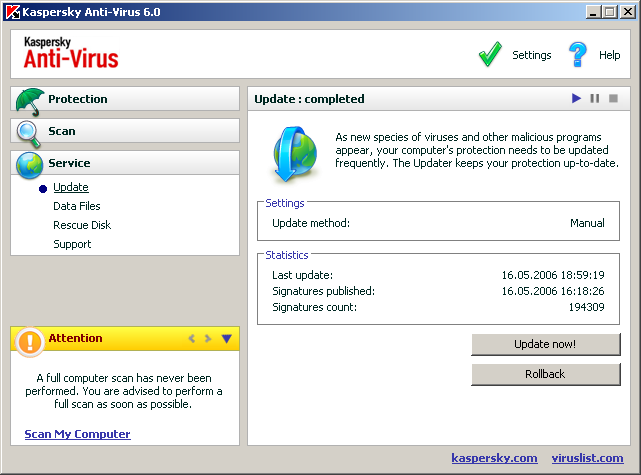Click the Rollback button
641x475 pixels.
coord(546,374)
